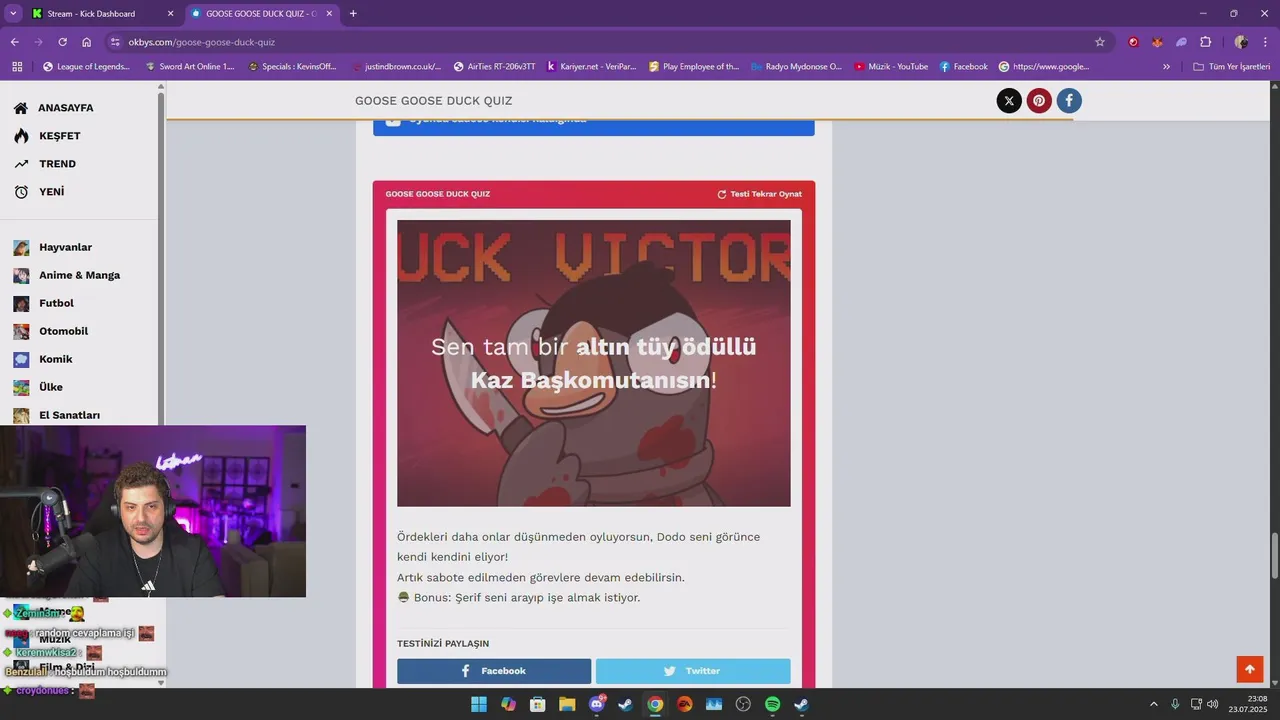Viewport: 1280px width, 720px height.
Task: Open the Radyo Mydonose bookmark
Action: 796,67
